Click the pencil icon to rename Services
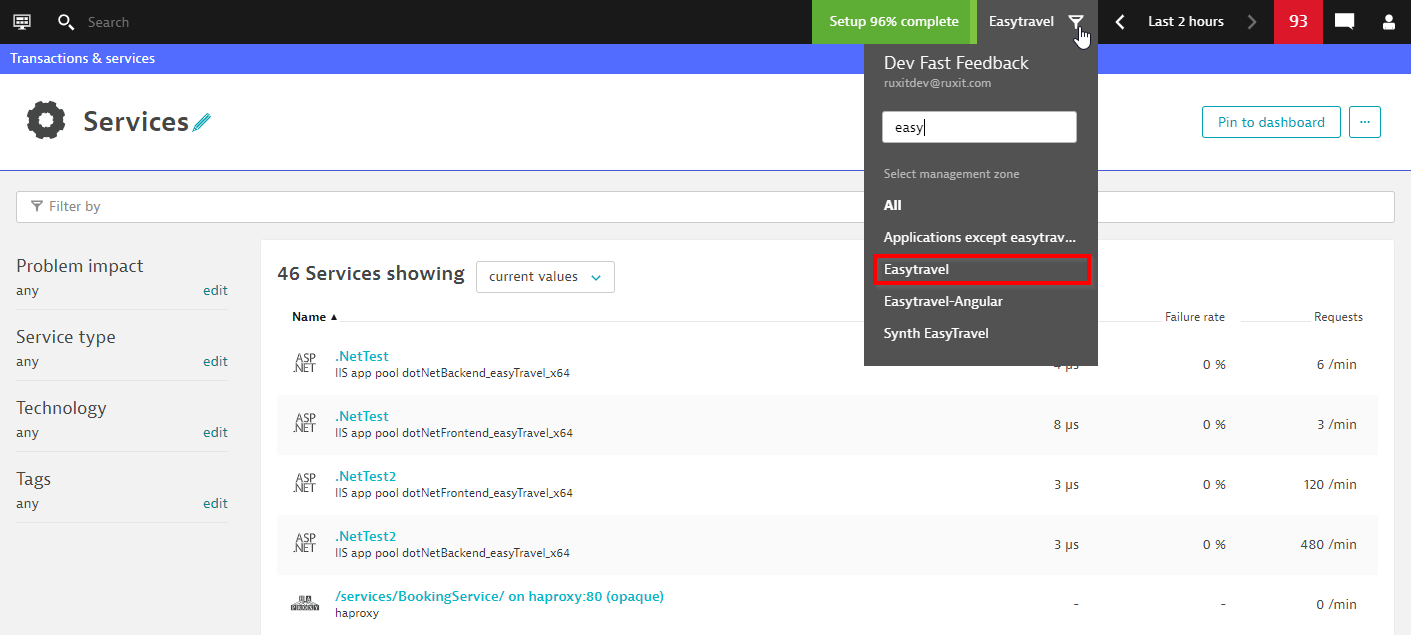Screen dimensions: 1411x635 [202, 123]
